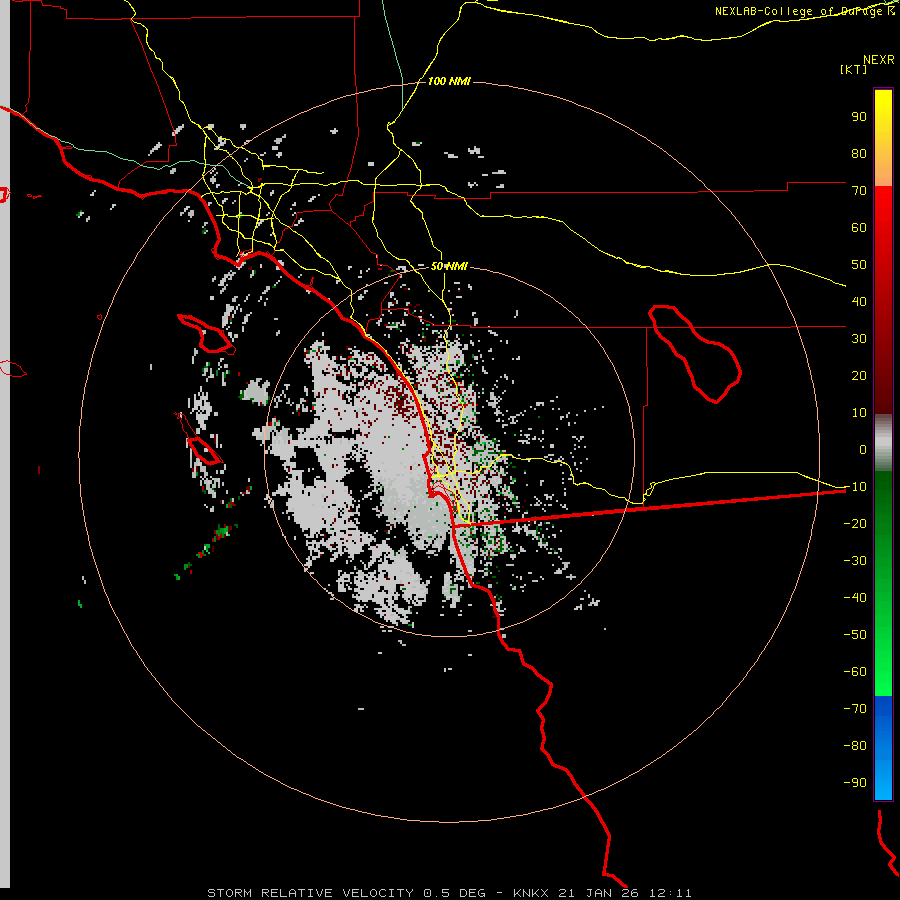This screenshot has height=900, width=900.
Task: Click the 40 value on the velocity scale
Action: 859,301
